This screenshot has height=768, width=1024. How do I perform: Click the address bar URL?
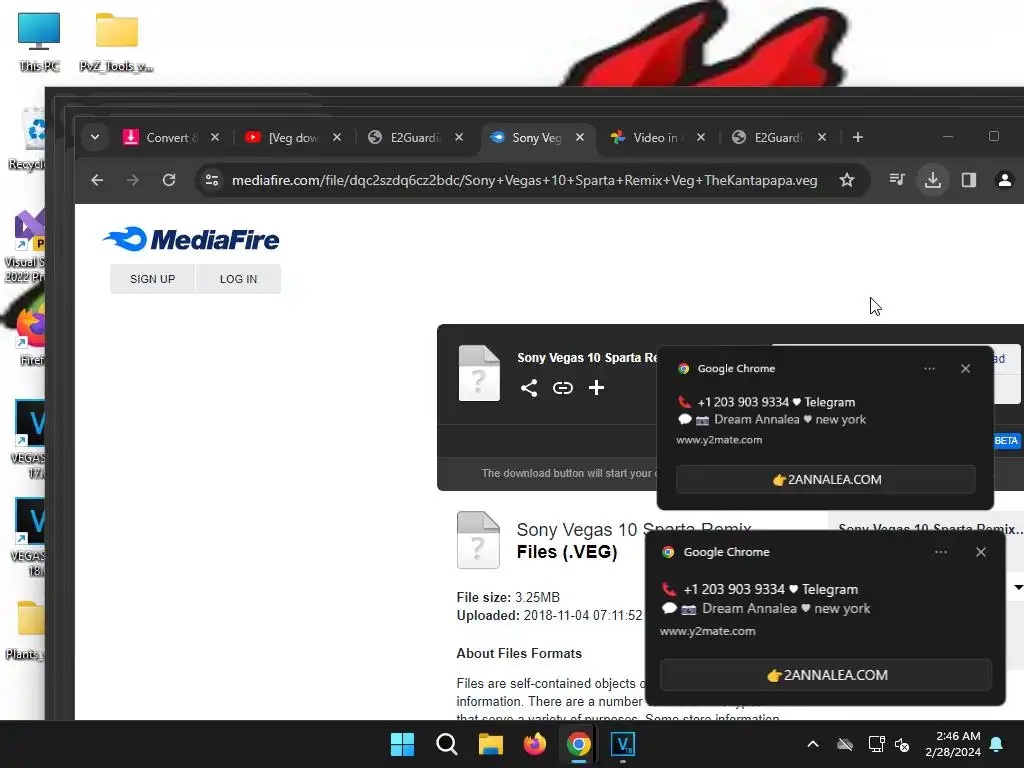(x=524, y=180)
